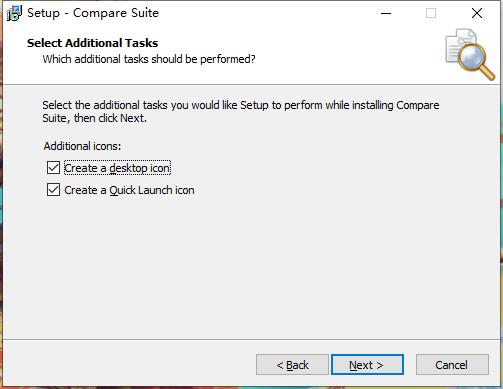Click the 'Select Additional Tasks' heading

[x=93, y=43]
